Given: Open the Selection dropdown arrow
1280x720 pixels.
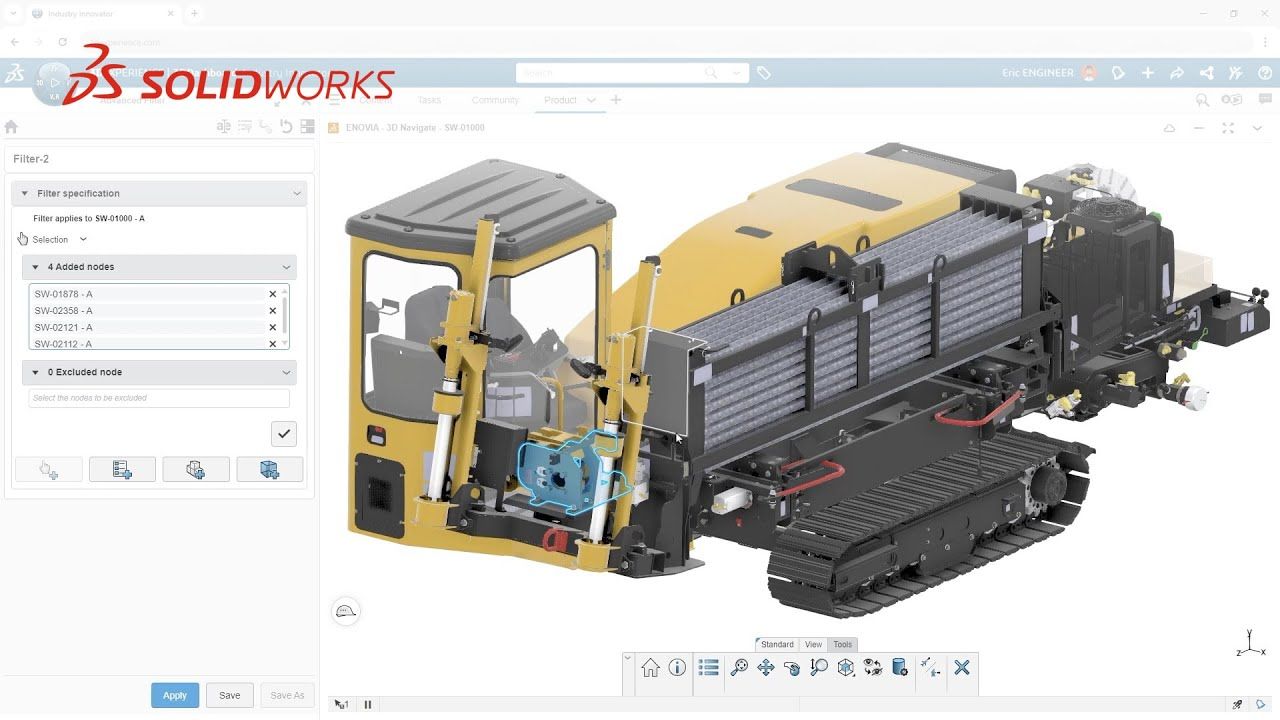Looking at the screenshot, I should click(83, 240).
